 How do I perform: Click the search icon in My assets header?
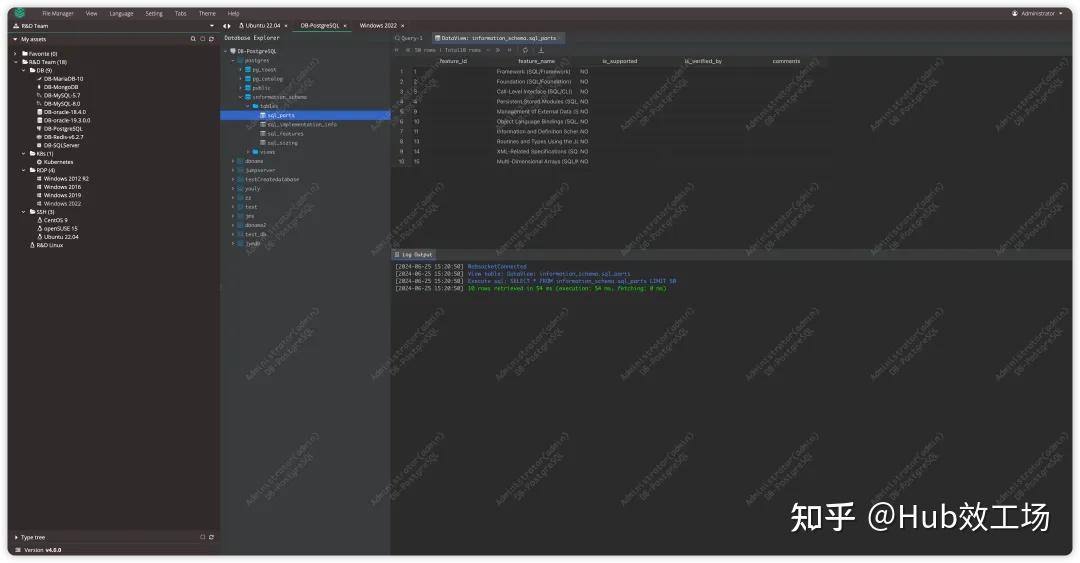(x=193, y=39)
